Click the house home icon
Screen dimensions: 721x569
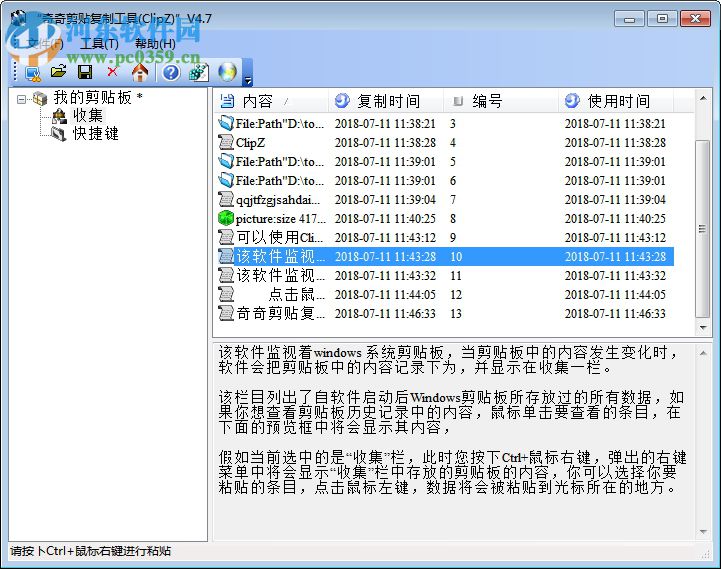140,72
